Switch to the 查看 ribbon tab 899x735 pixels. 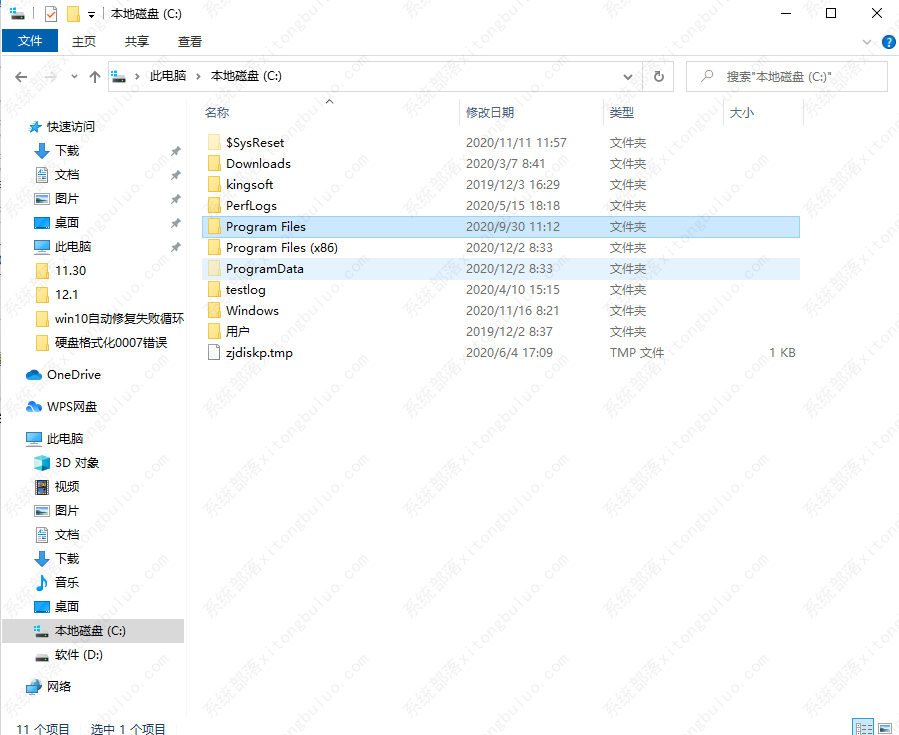[188, 42]
